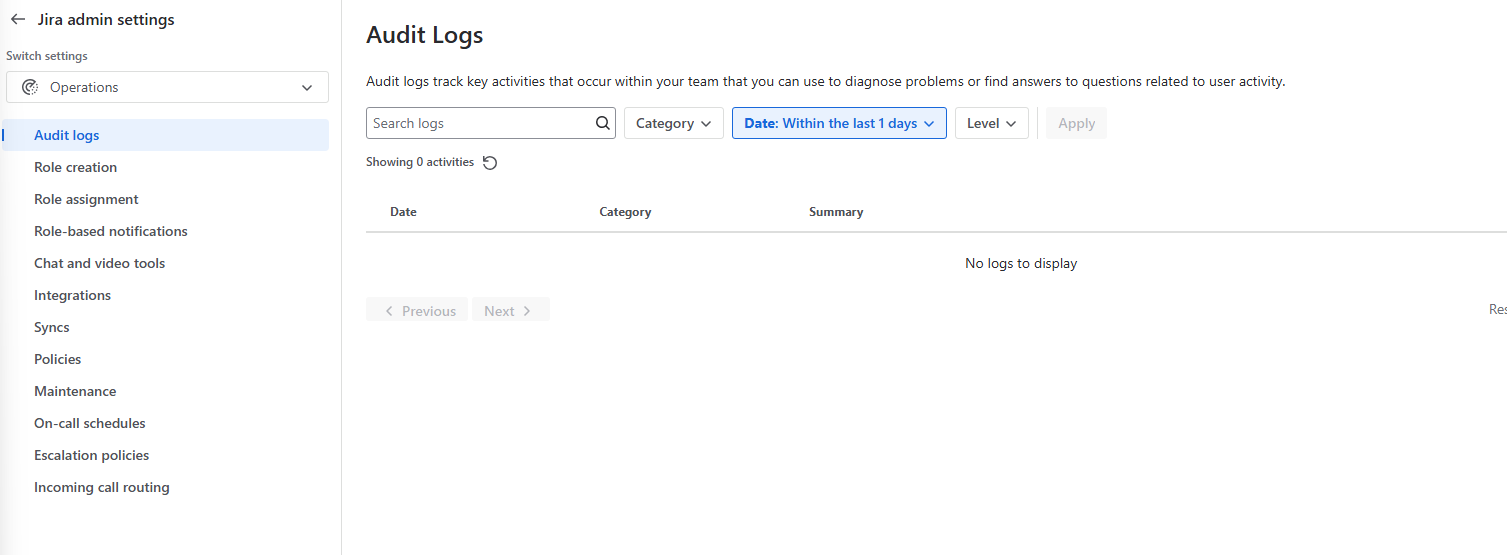The width and height of the screenshot is (1507, 555).
Task: Open Role creation settings
Action: tap(75, 167)
